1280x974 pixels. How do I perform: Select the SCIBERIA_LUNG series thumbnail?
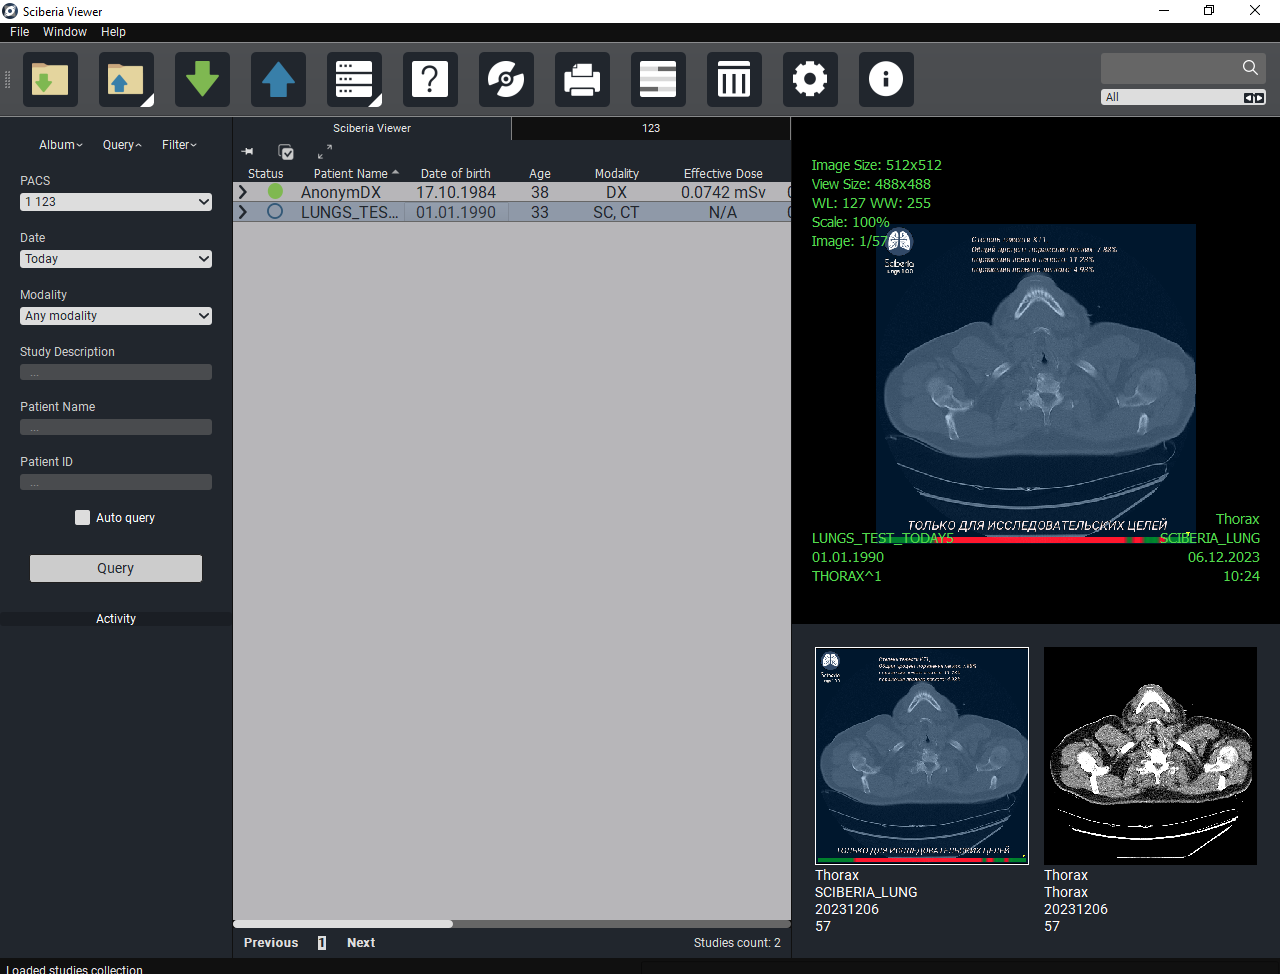(x=922, y=755)
